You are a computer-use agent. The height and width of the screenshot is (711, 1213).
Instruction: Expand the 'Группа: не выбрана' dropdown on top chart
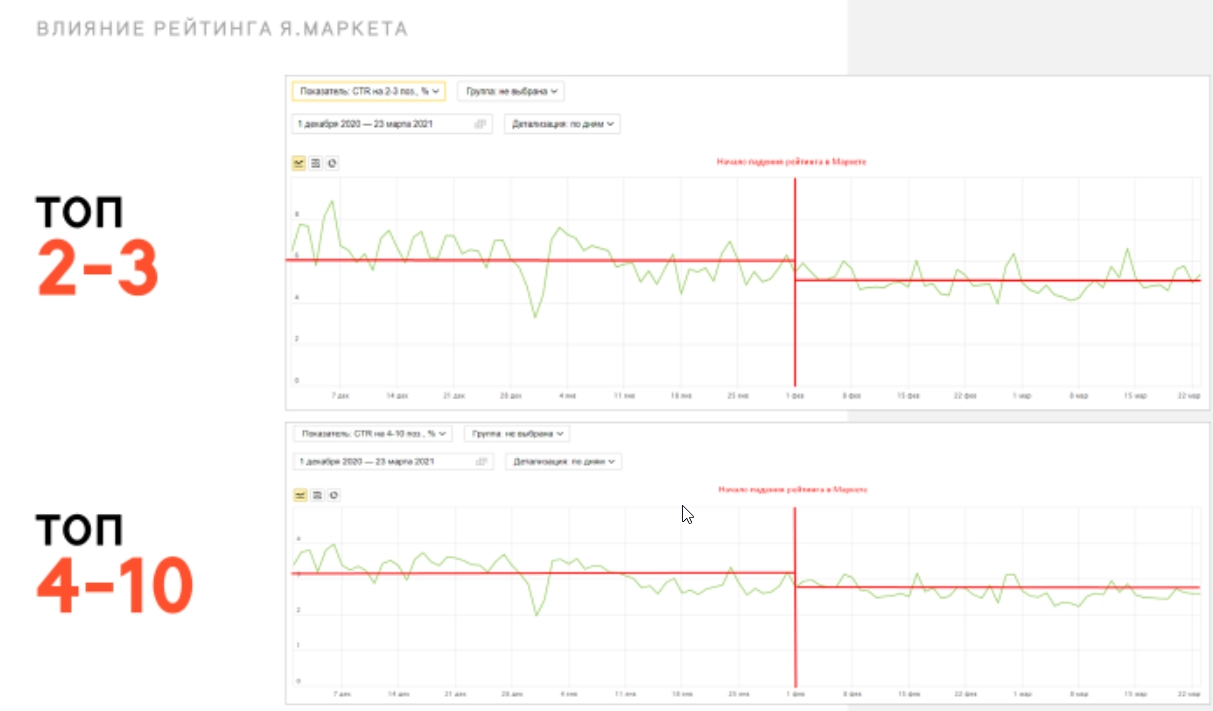coord(512,90)
